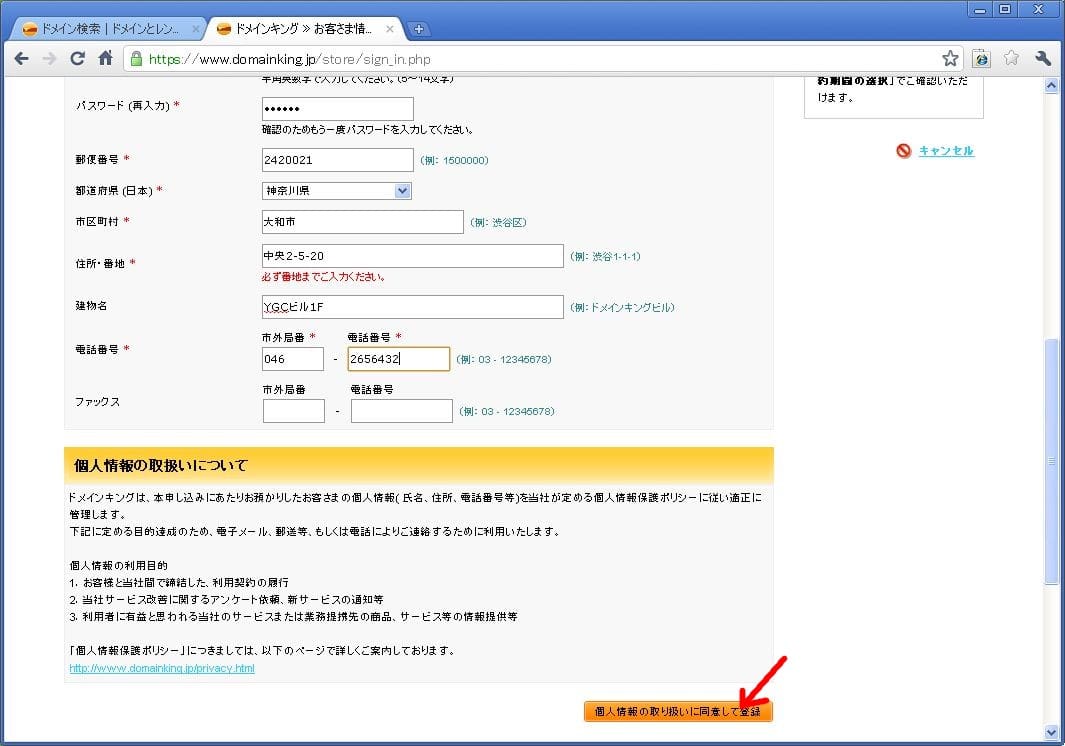
Task: Open the domainking privacy.html link
Action: [x=162, y=668]
